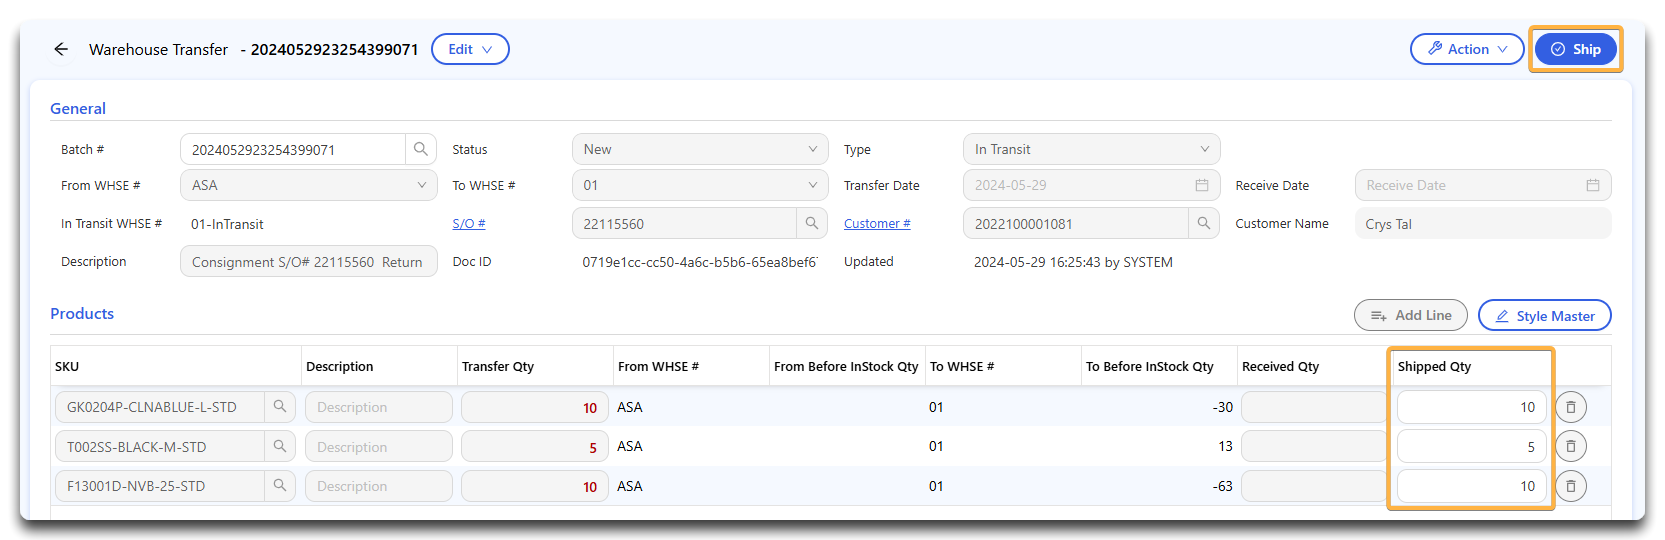This screenshot has width=1665, height=540.
Task: Expand the Status dropdown showing New
Action: 700,149
